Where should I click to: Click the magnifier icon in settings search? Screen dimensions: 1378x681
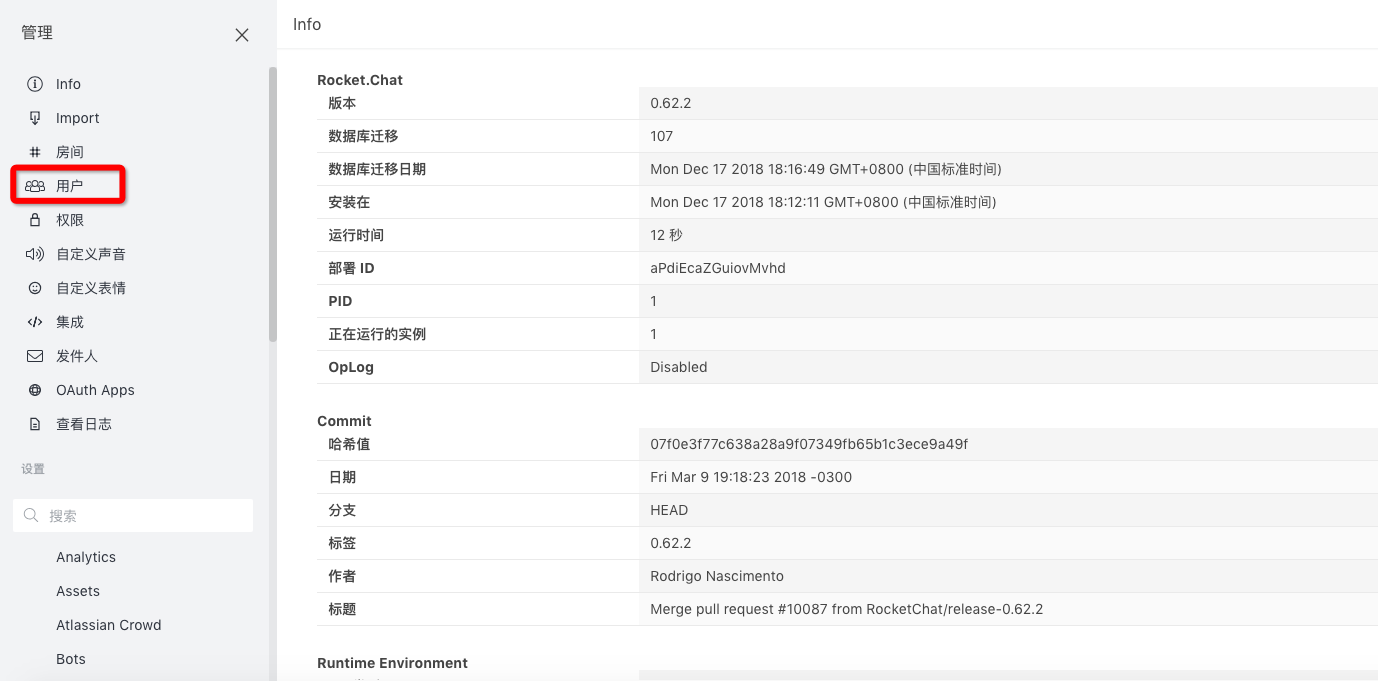[x=31, y=516]
